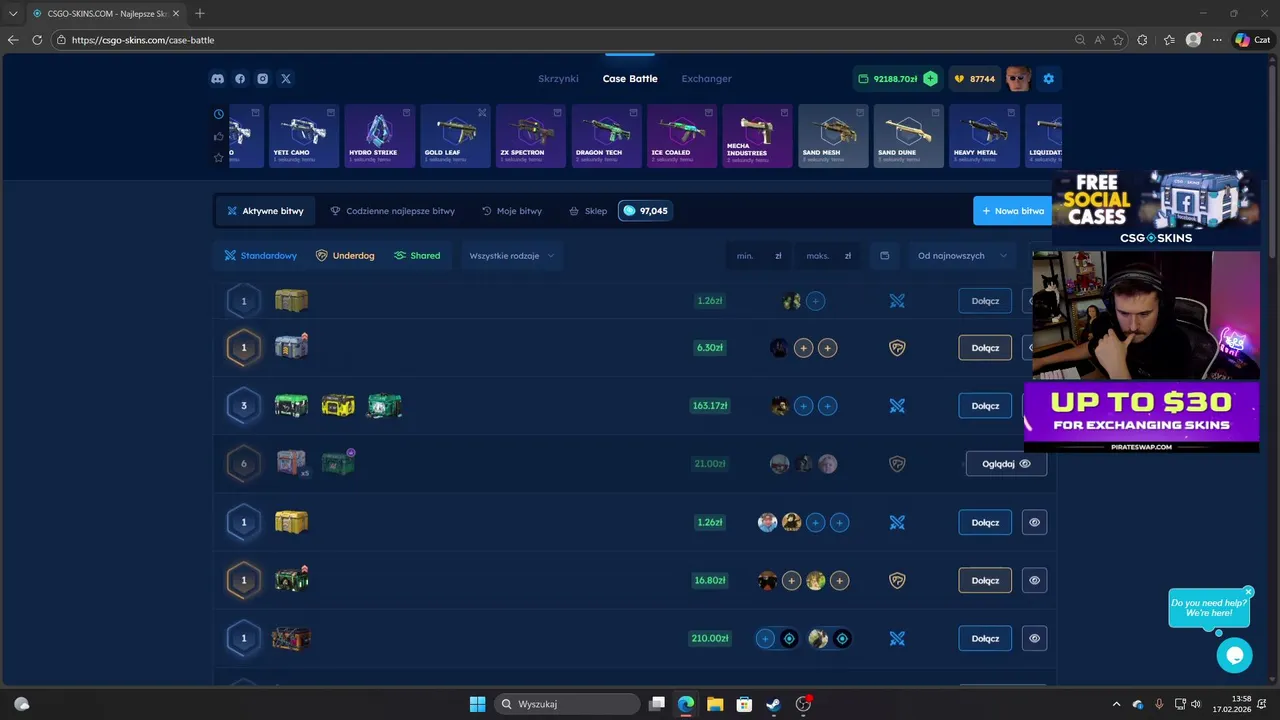This screenshot has height=720, width=1280.
Task: Click underdog shield icon in 16.80zł row
Action: pos(897,580)
